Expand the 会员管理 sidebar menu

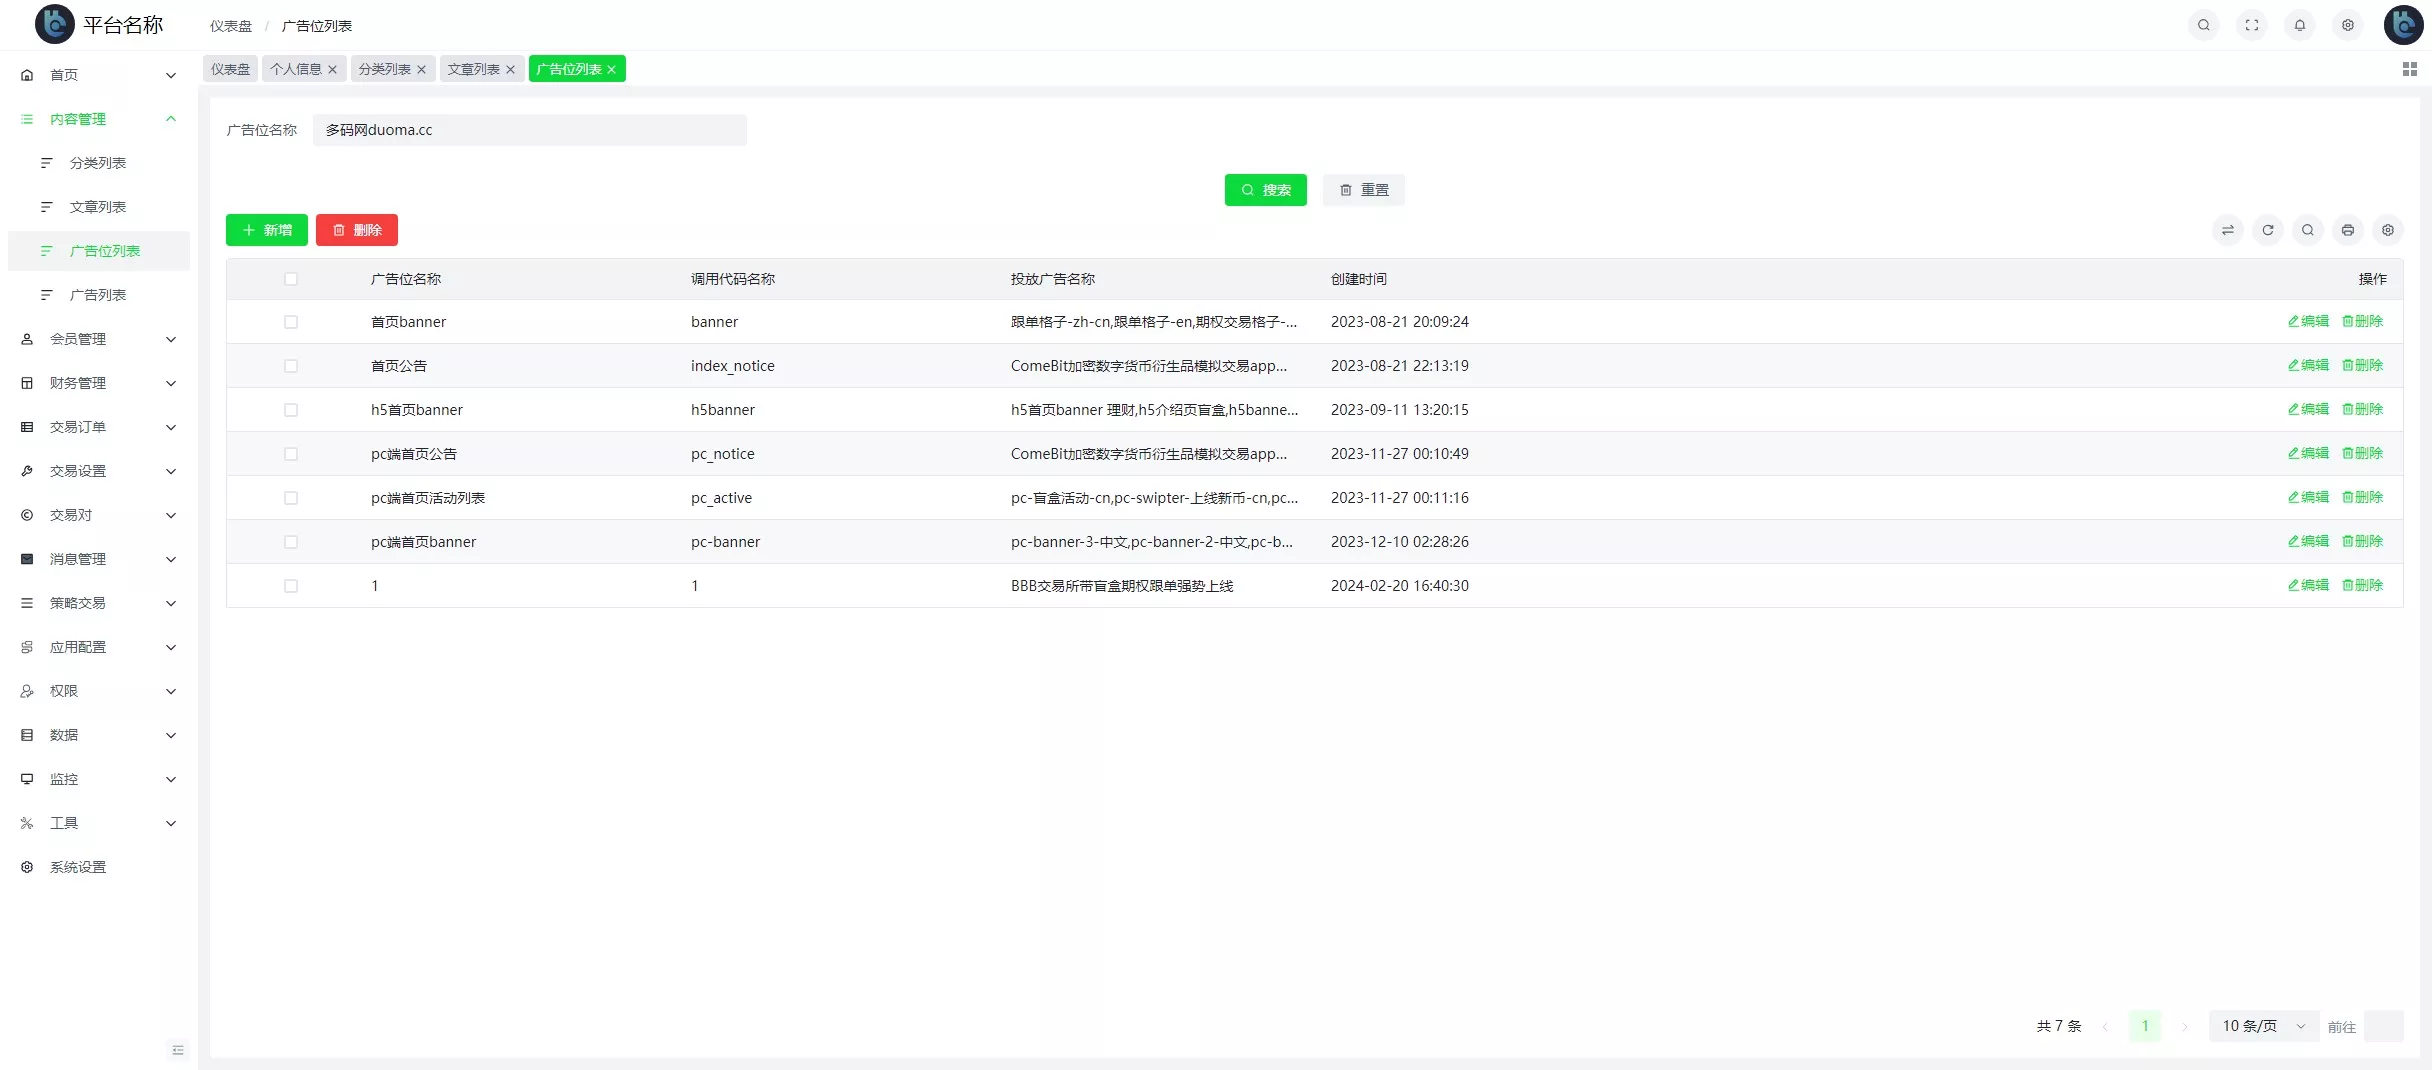pyautogui.click(x=98, y=339)
